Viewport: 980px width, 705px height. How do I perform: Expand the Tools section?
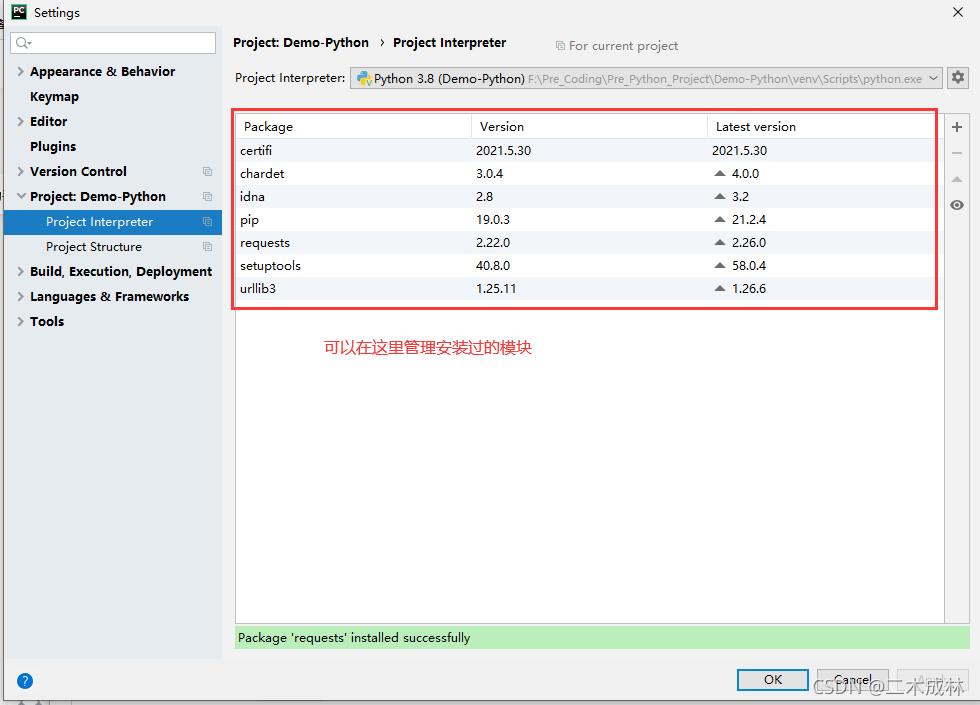pos(21,321)
